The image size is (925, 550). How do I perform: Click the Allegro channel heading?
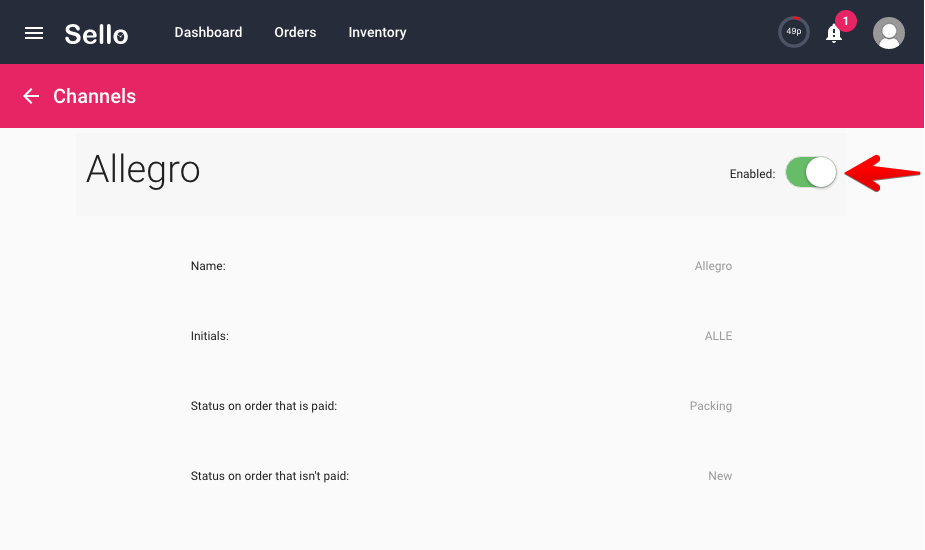tap(143, 171)
